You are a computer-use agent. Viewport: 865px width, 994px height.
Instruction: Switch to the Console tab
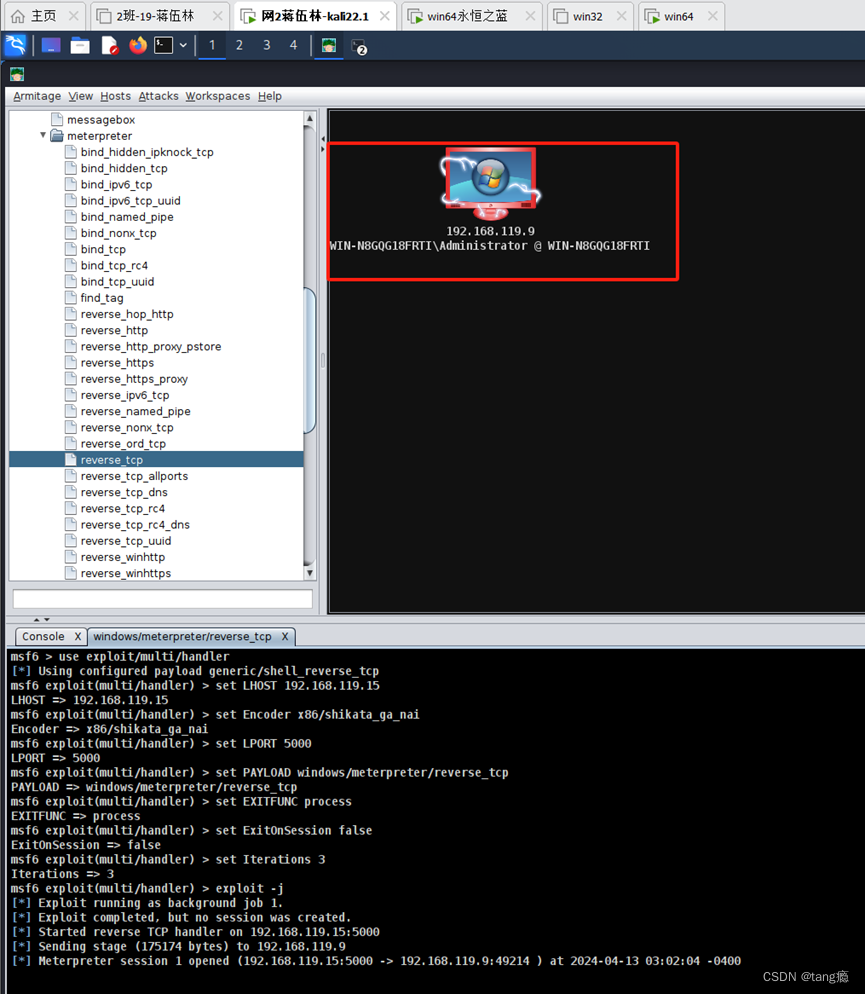point(43,636)
